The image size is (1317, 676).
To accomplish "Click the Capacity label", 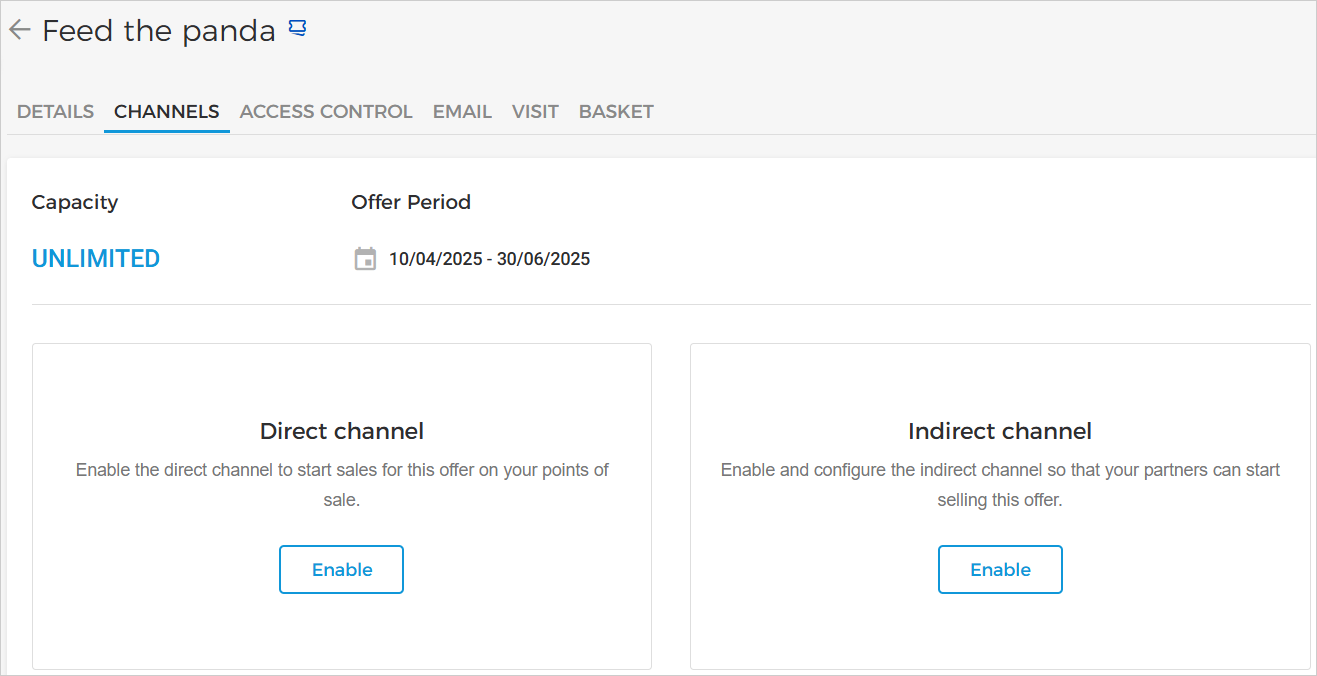I will (75, 202).
